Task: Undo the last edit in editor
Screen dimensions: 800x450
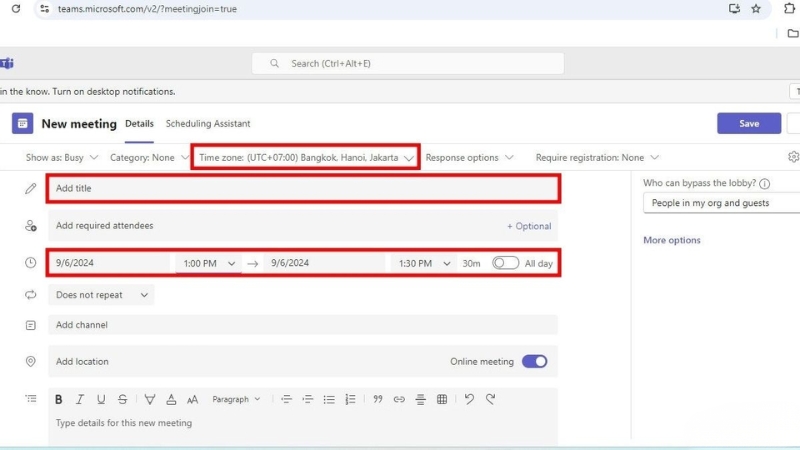Action: coord(469,399)
